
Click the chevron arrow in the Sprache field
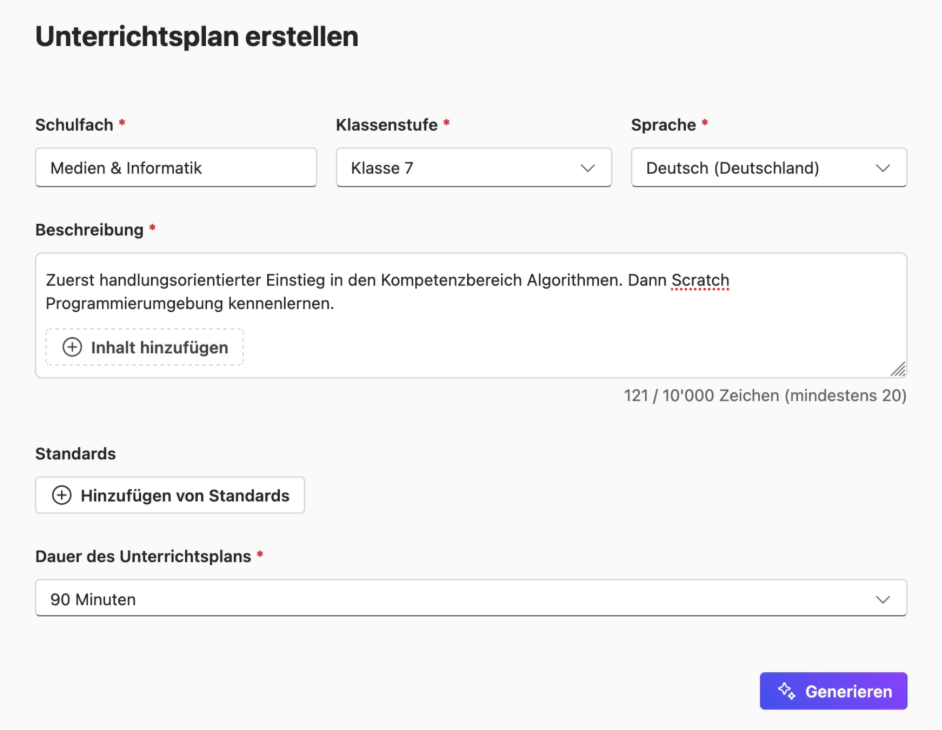tap(883, 168)
